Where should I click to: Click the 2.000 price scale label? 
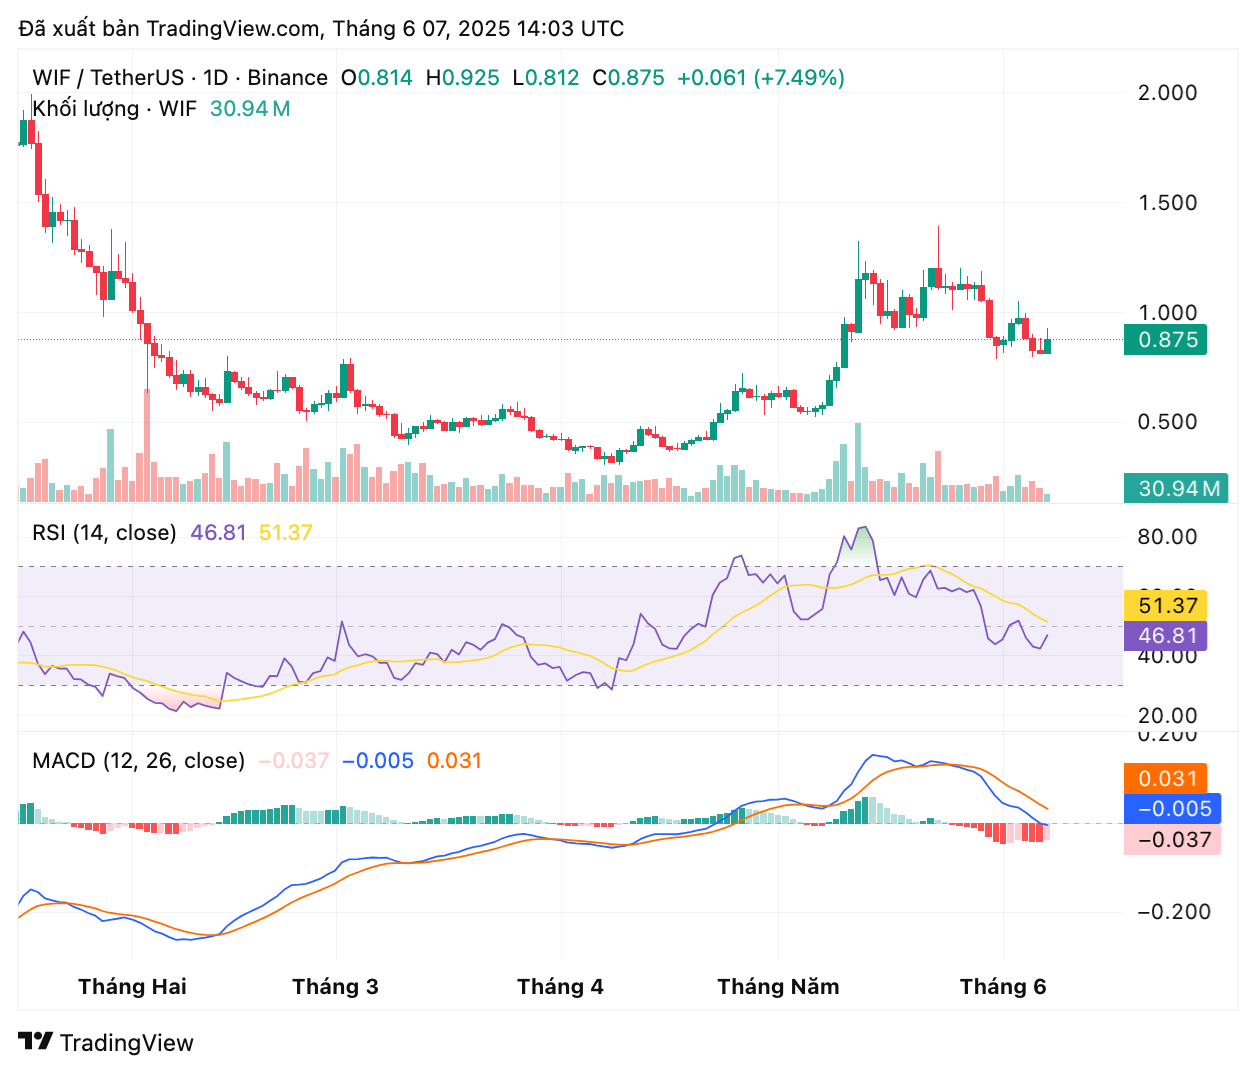tap(1167, 93)
